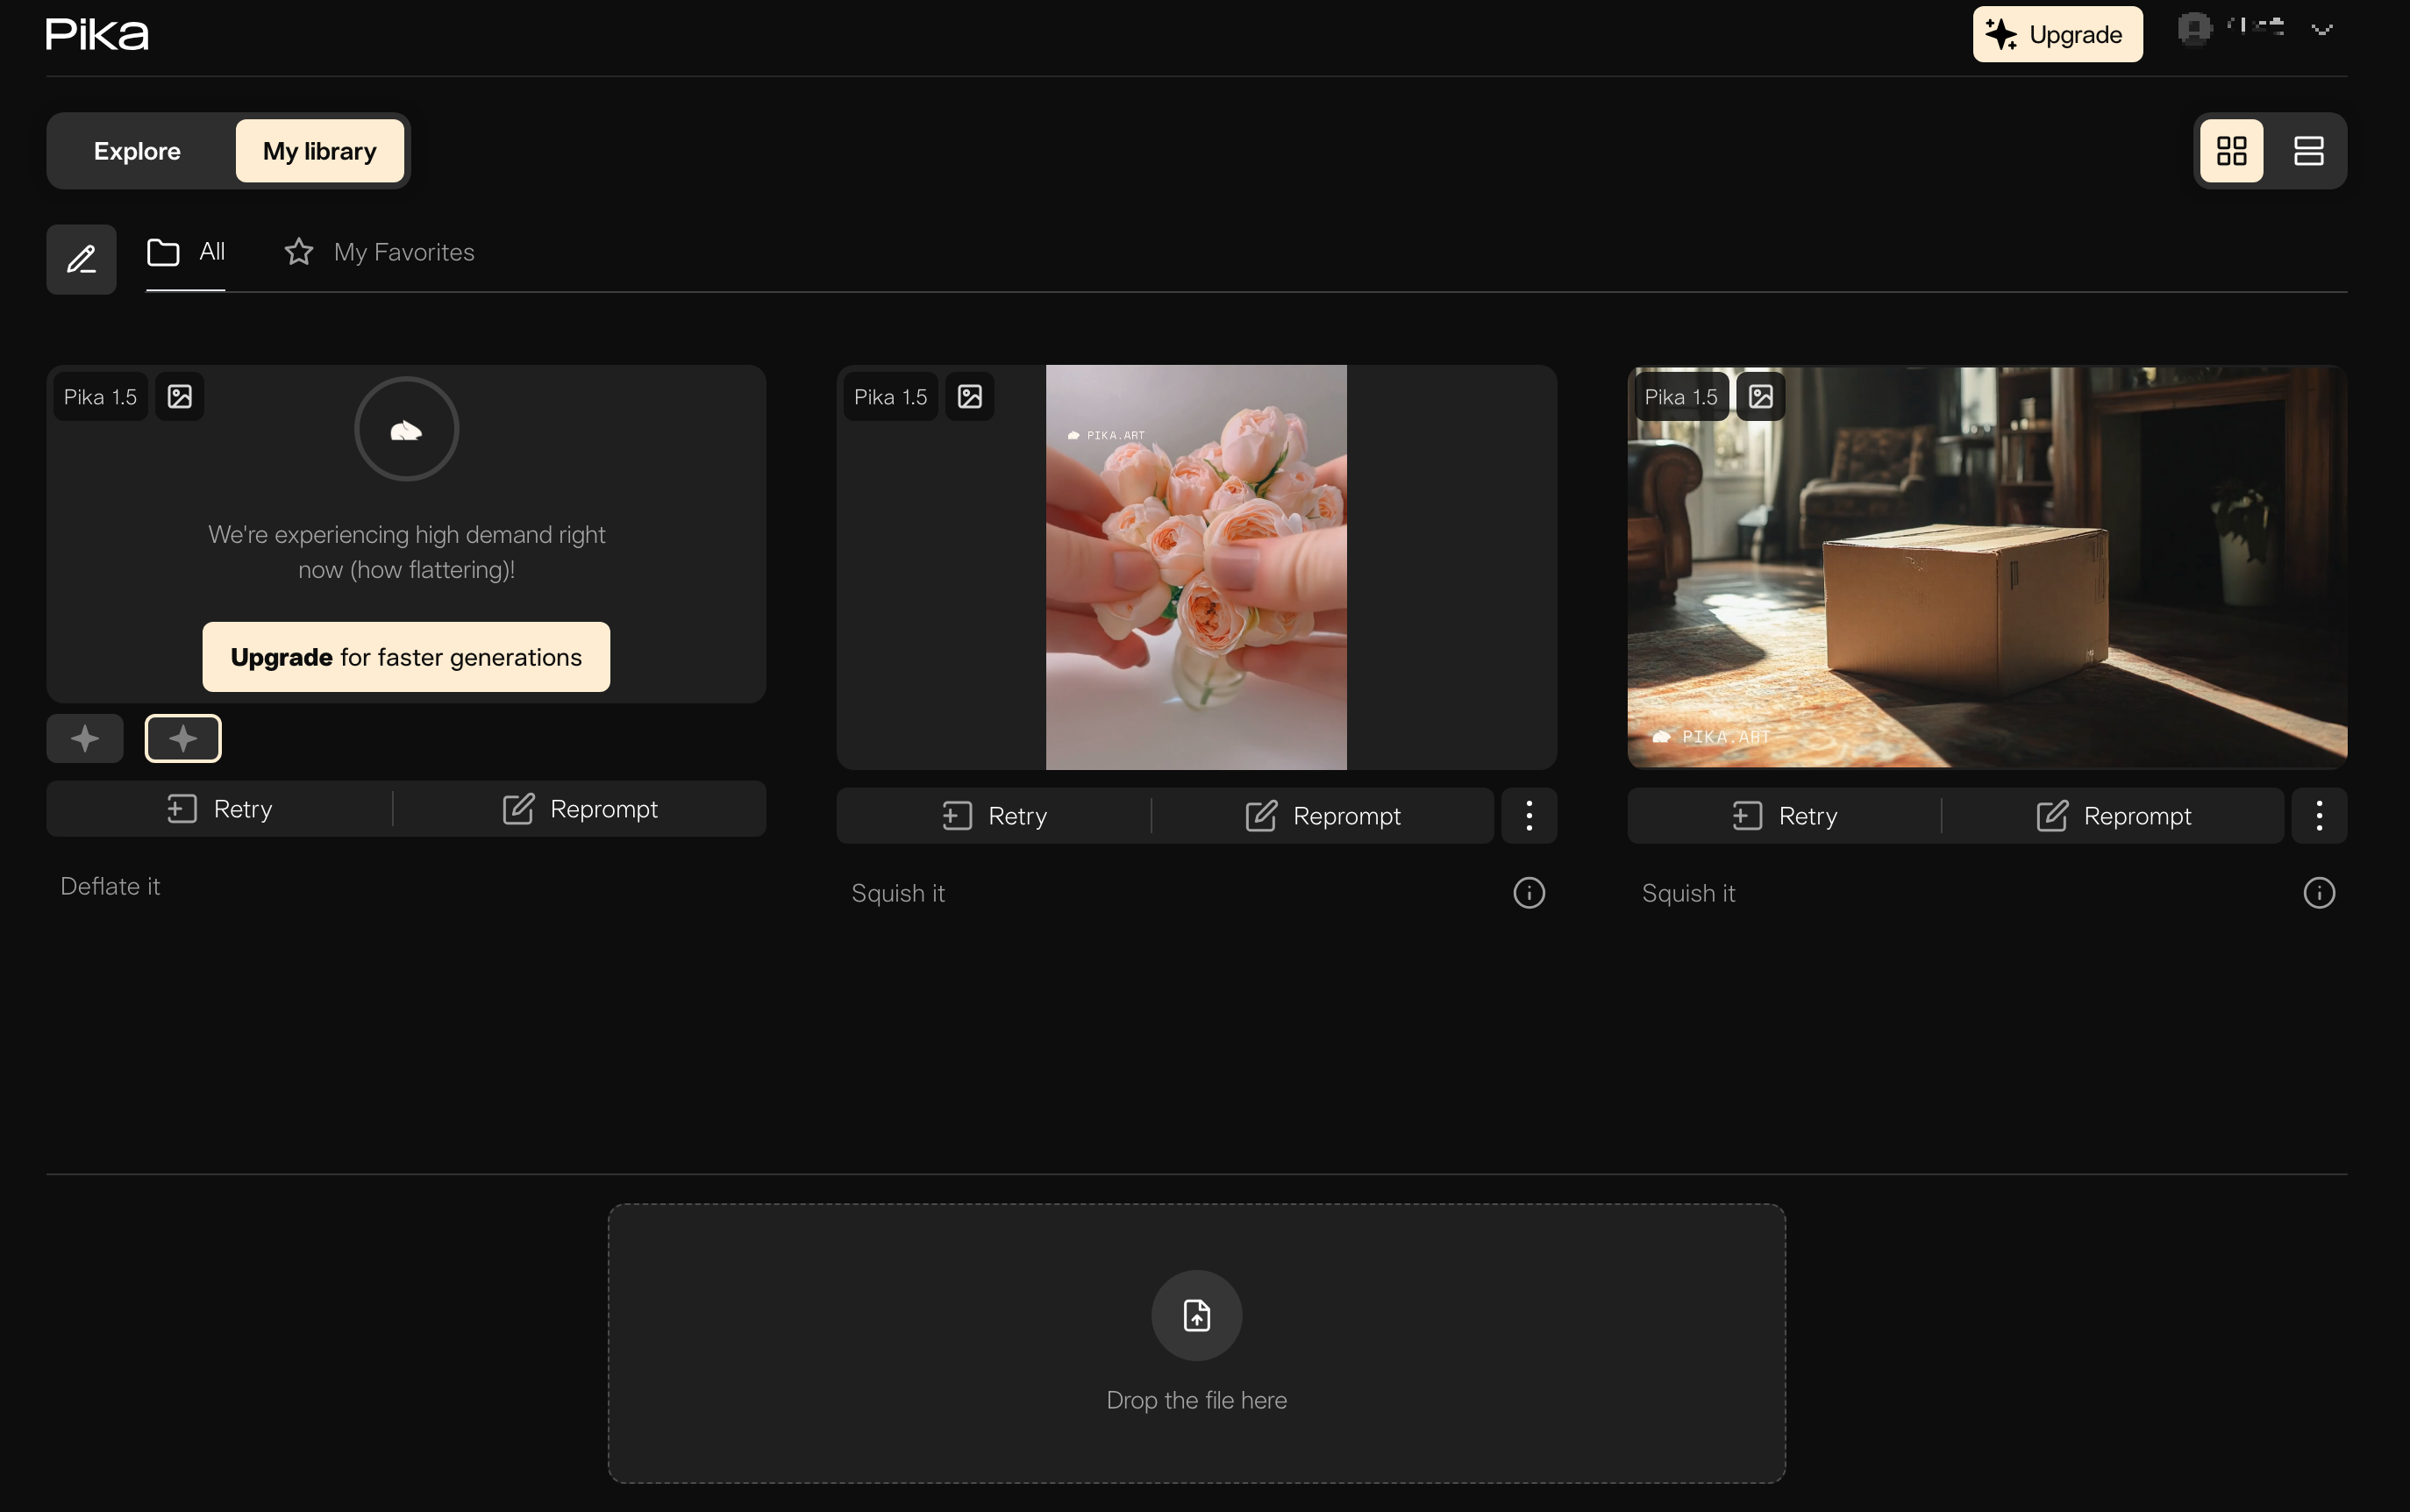Click the file upload drop zone icon
The width and height of the screenshot is (2410, 1512).
[x=1196, y=1315]
